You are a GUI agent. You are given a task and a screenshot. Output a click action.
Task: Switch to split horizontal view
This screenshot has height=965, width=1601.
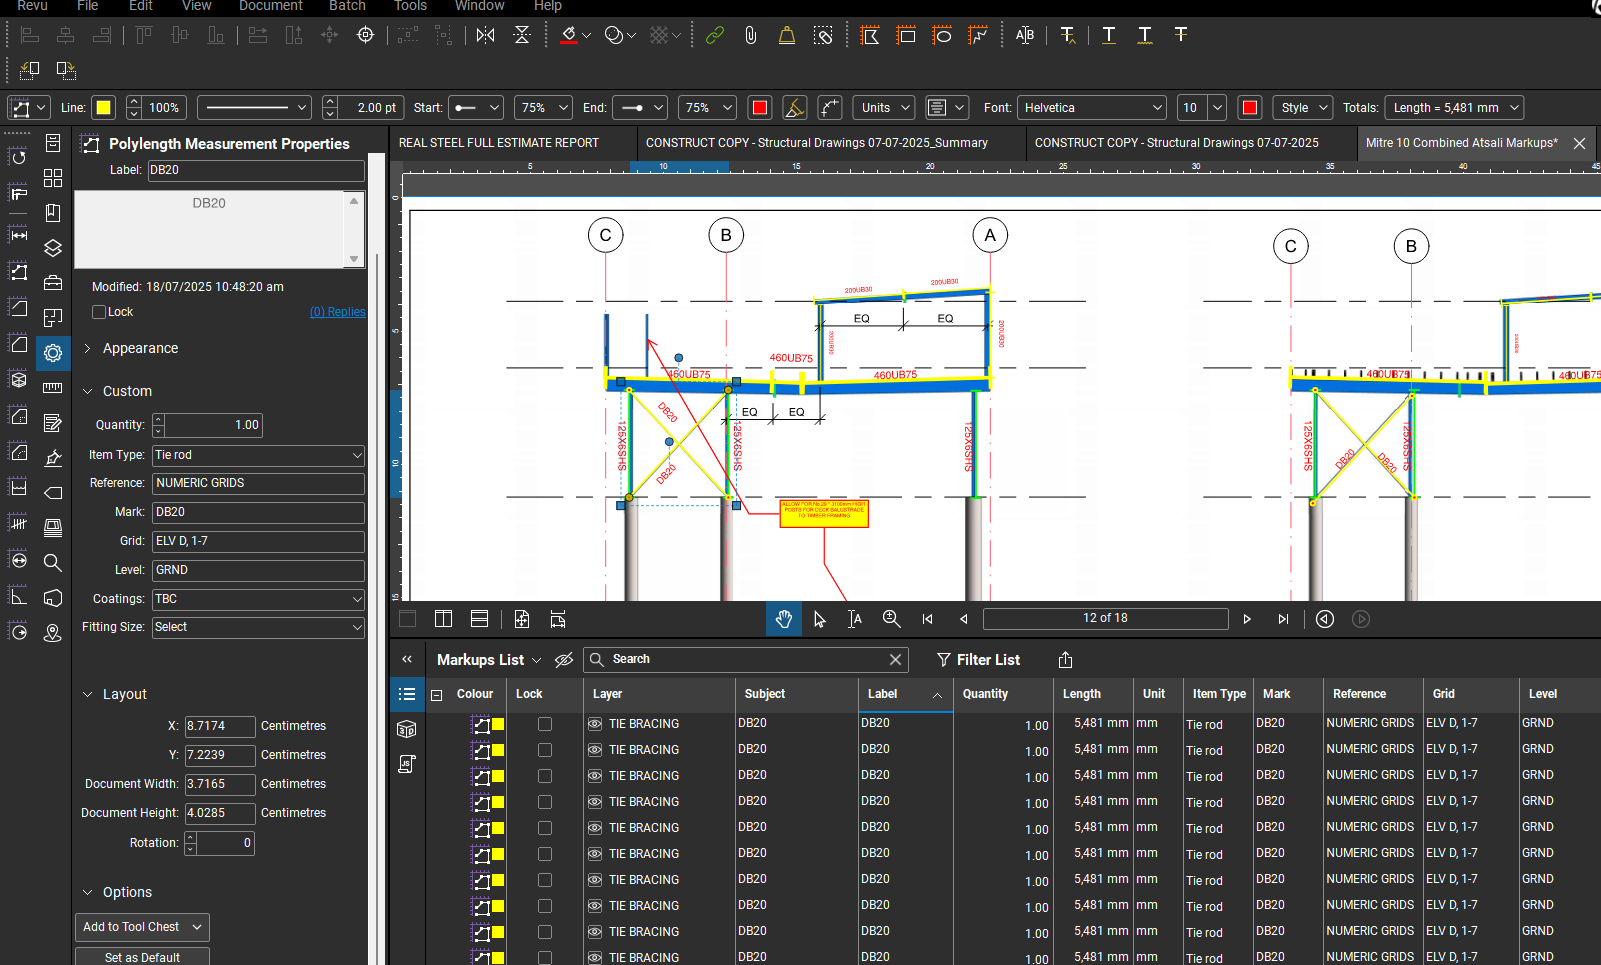479,619
